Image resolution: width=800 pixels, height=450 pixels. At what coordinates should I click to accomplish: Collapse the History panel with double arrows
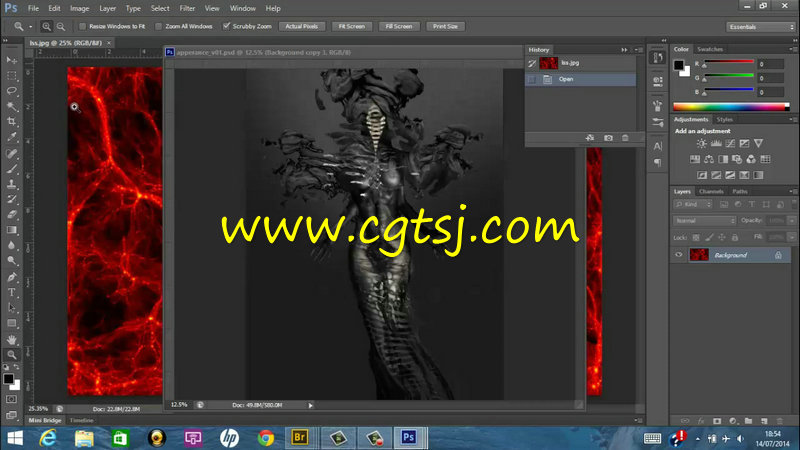click(624, 49)
